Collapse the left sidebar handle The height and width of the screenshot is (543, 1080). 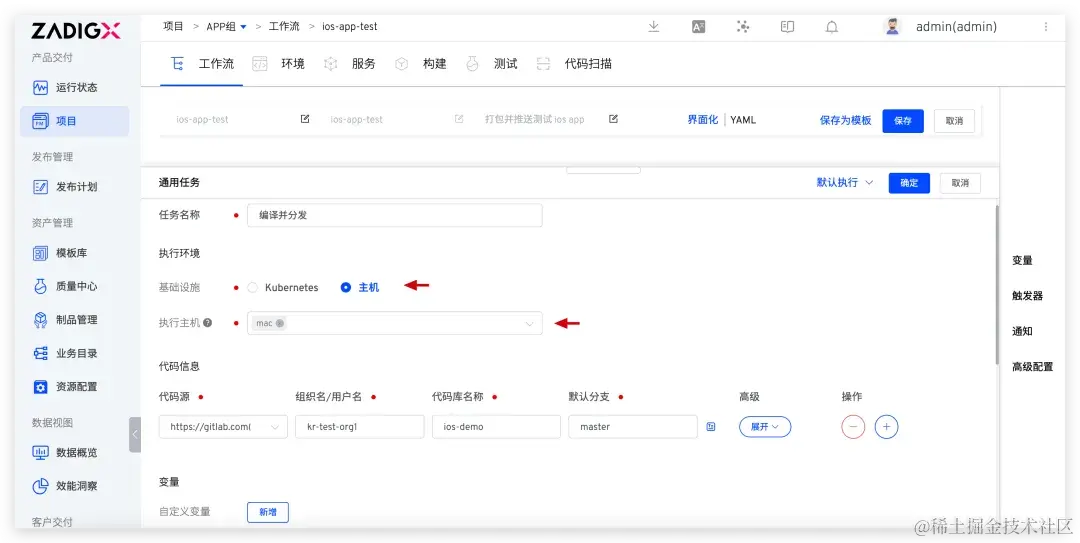coord(135,435)
